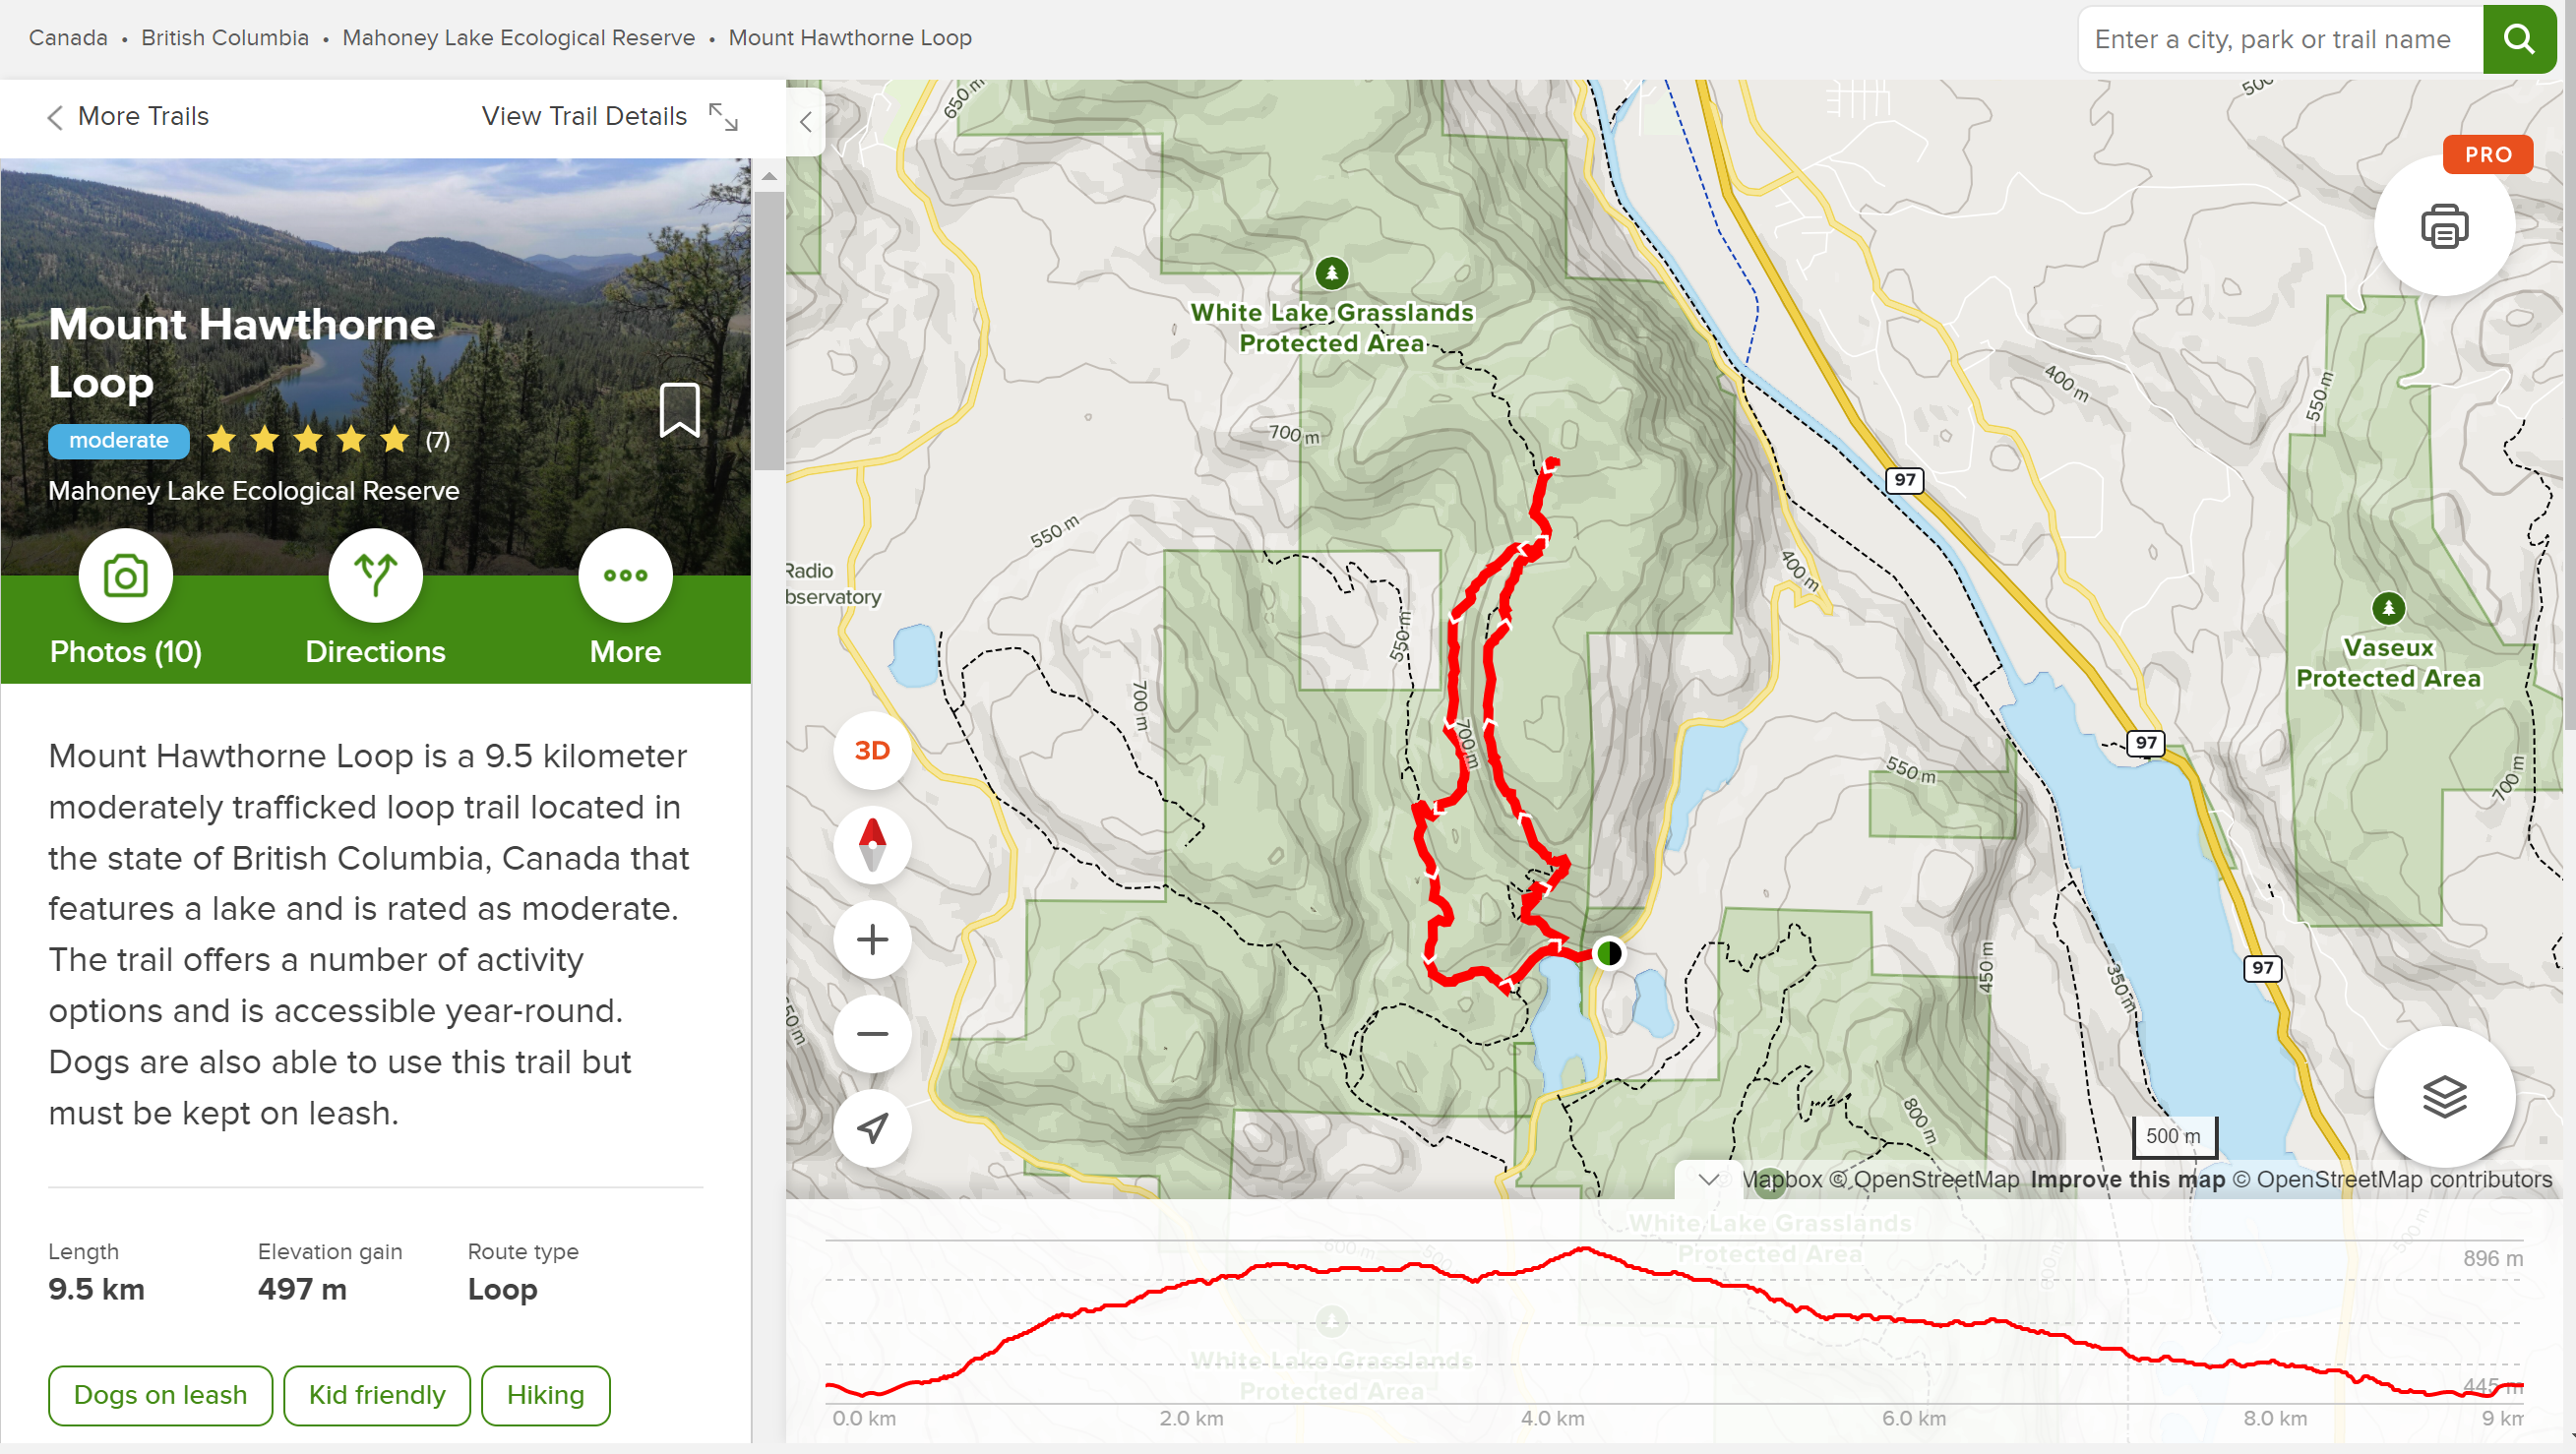Open Directions icon button

(375, 576)
